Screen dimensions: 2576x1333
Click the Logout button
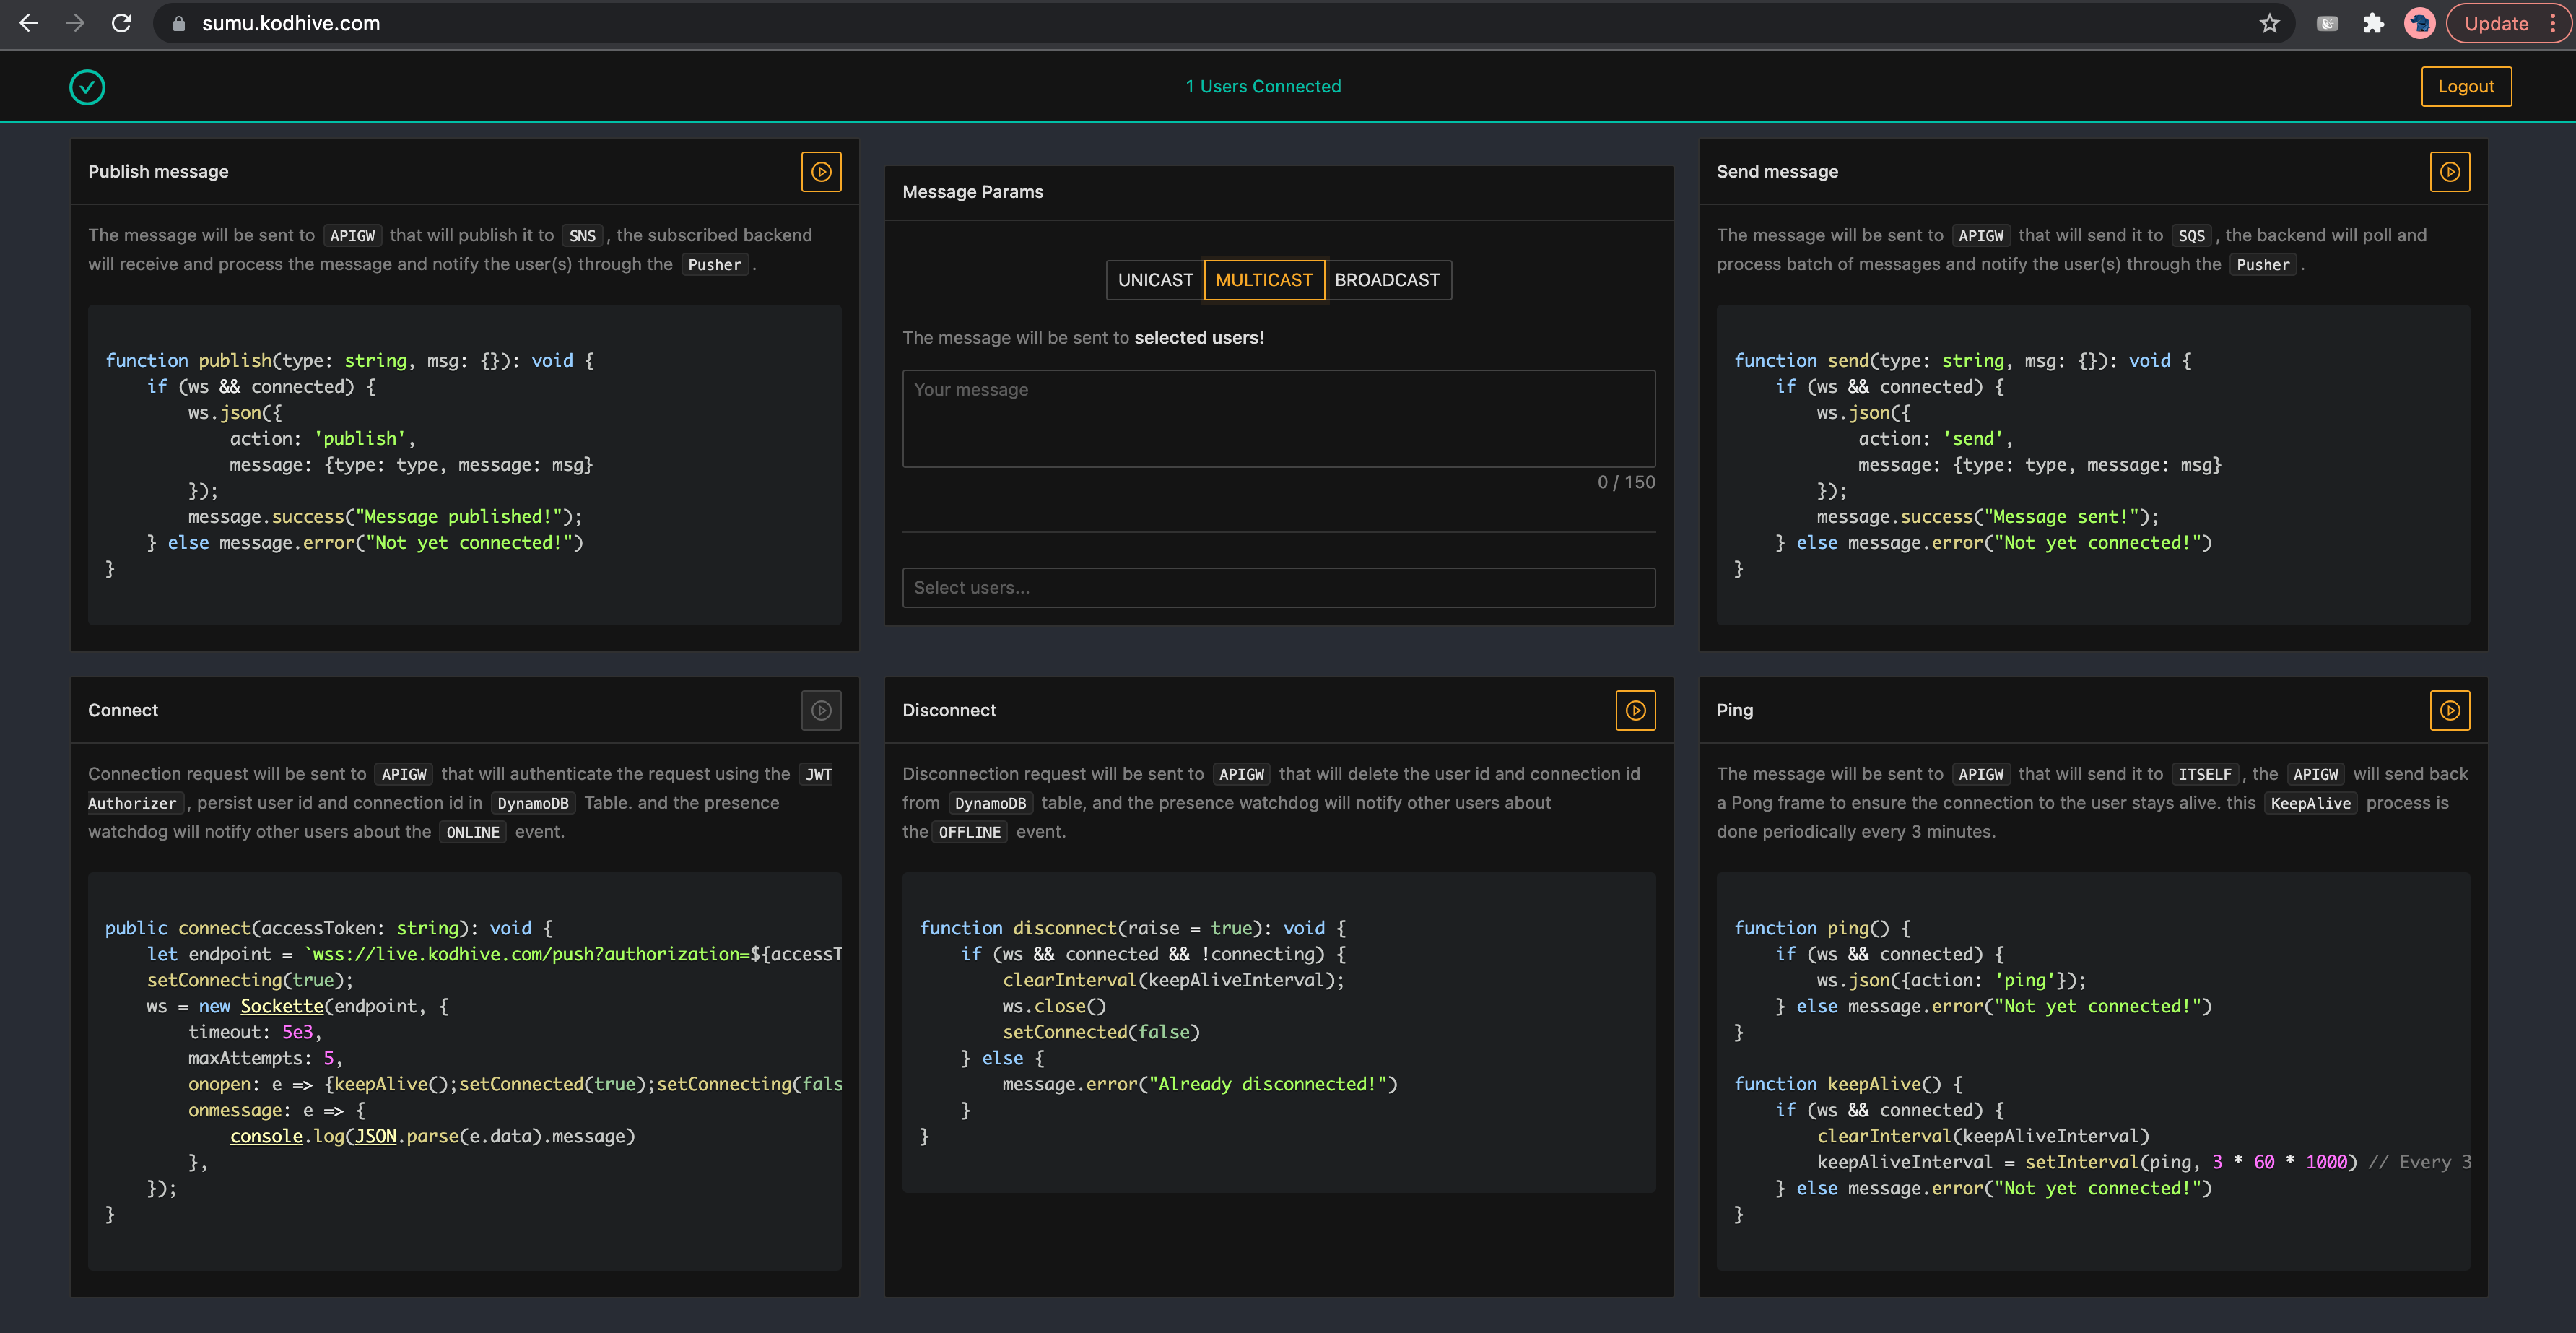[2466, 87]
